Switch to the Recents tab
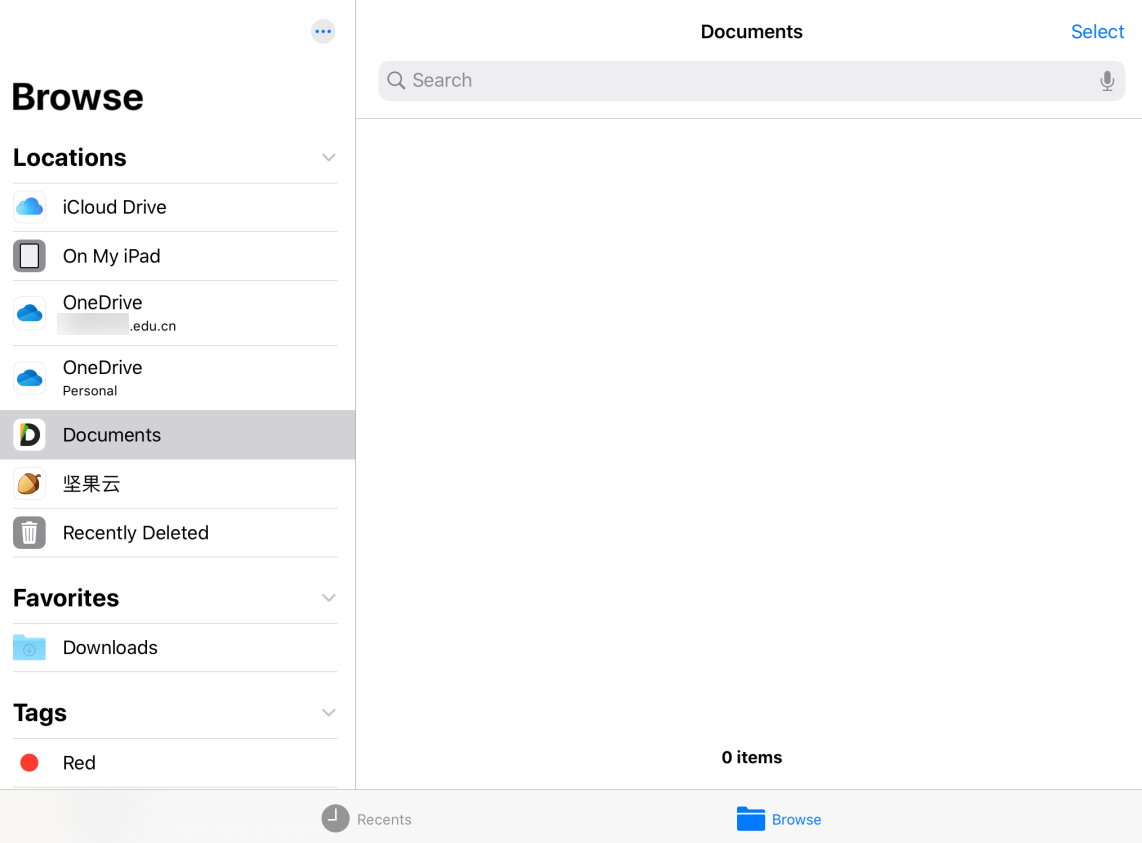 (x=366, y=819)
